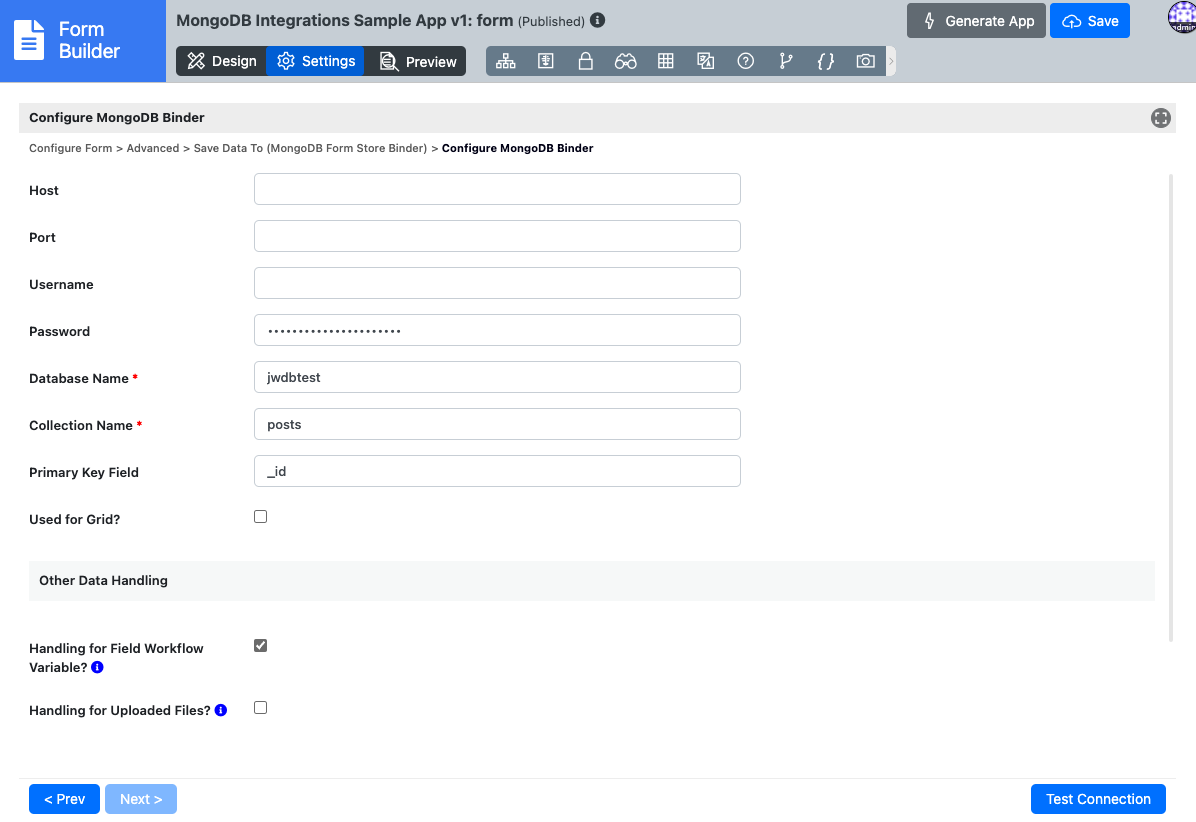Click into the Password field
The height and width of the screenshot is (822, 1196).
pos(497,330)
